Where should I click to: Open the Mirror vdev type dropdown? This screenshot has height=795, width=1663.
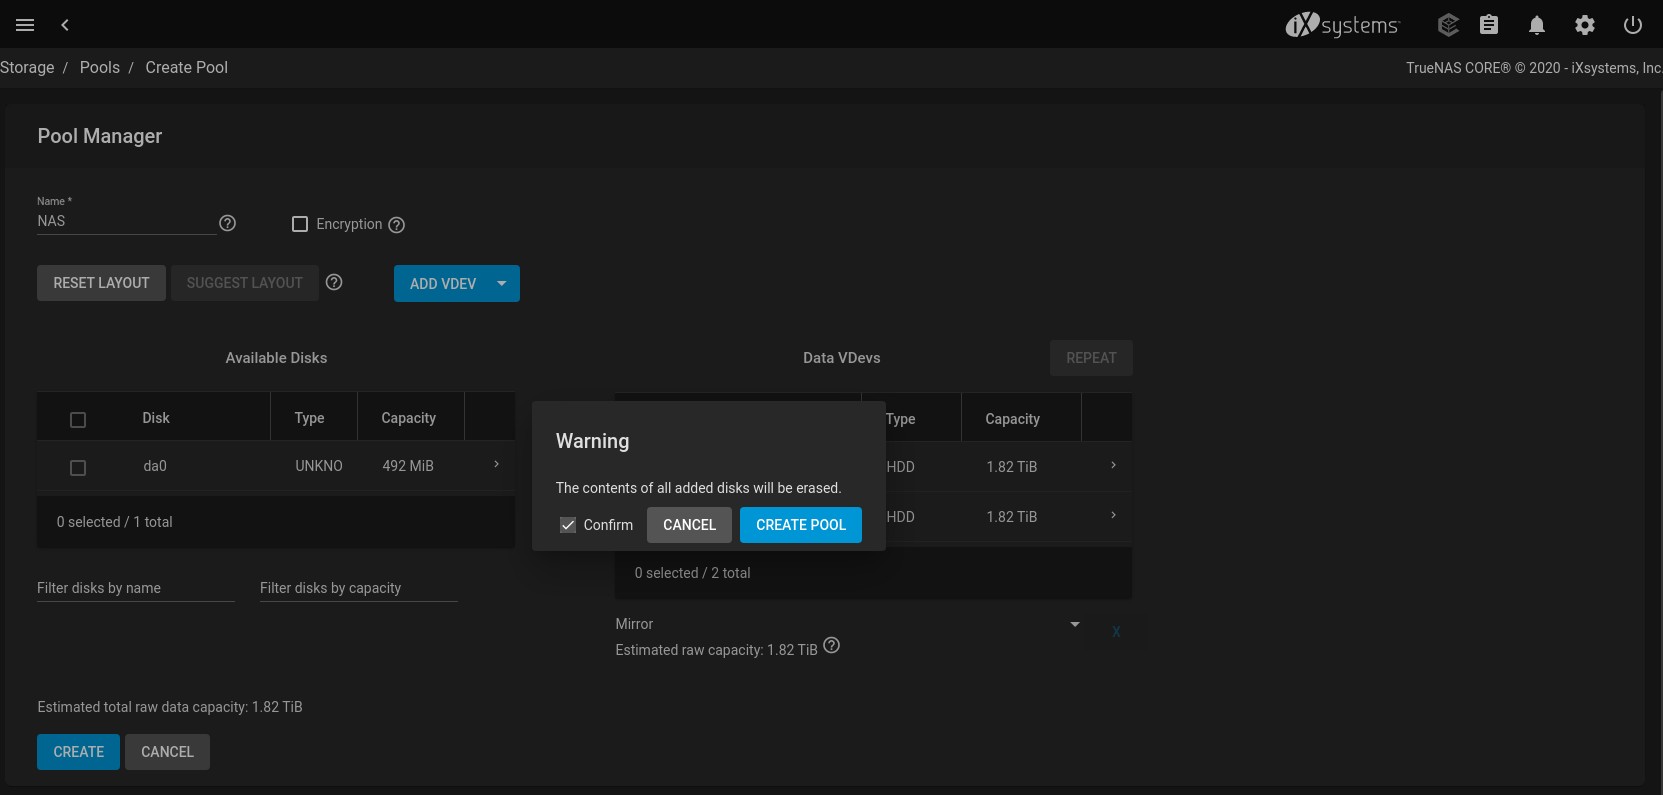(x=1074, y=624)
